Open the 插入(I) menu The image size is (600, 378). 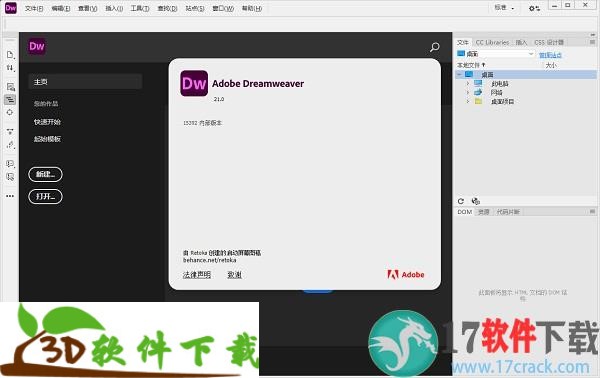pyautogui.click(x=114, y=8)
